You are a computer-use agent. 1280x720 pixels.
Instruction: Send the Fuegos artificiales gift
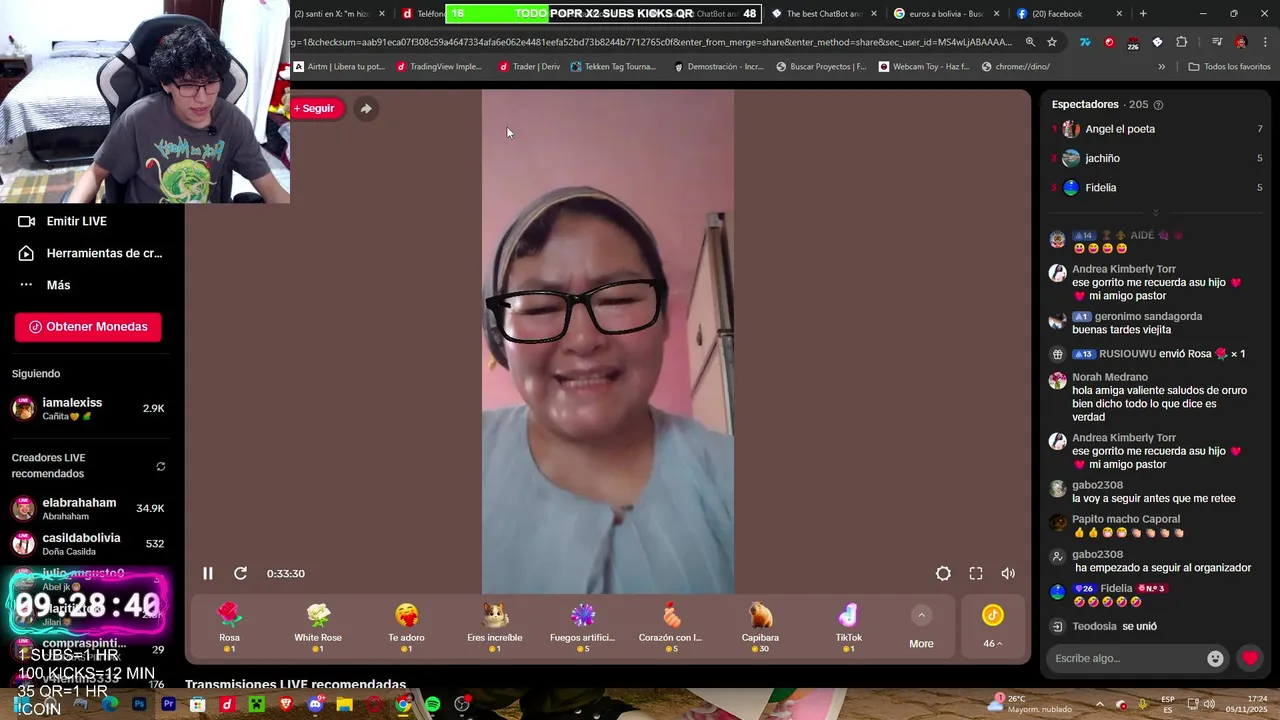(583, 628)
